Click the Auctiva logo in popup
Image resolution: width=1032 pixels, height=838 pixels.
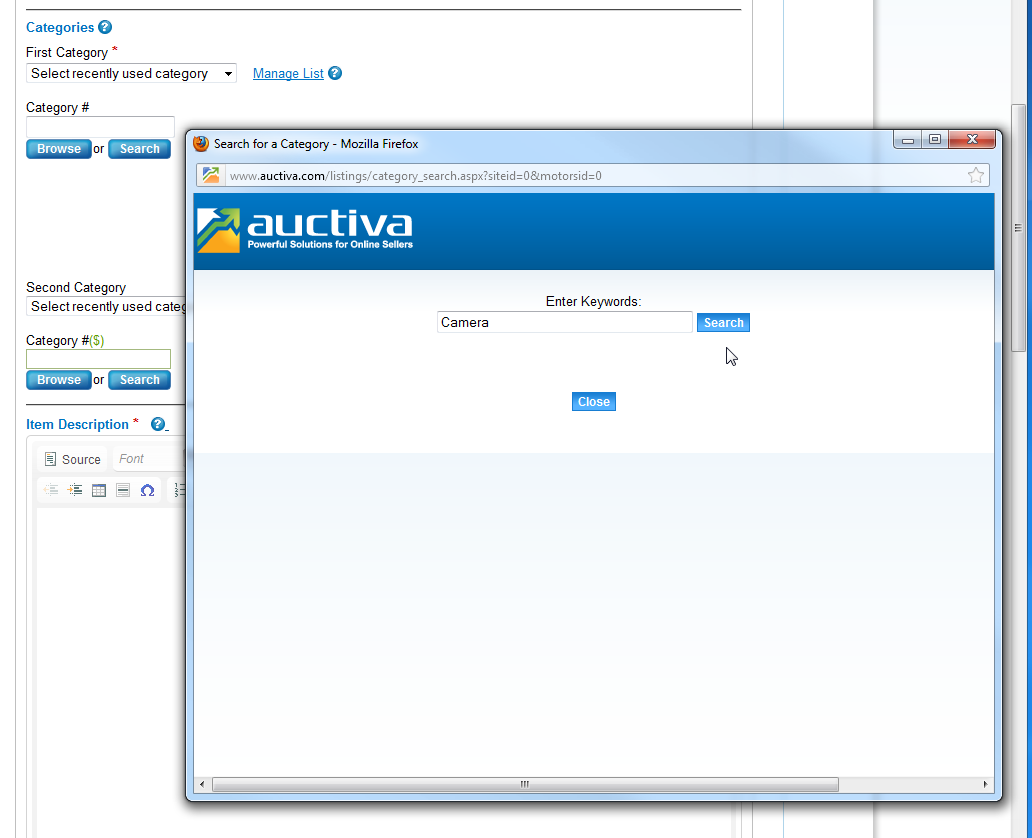[x=305, y=230]
